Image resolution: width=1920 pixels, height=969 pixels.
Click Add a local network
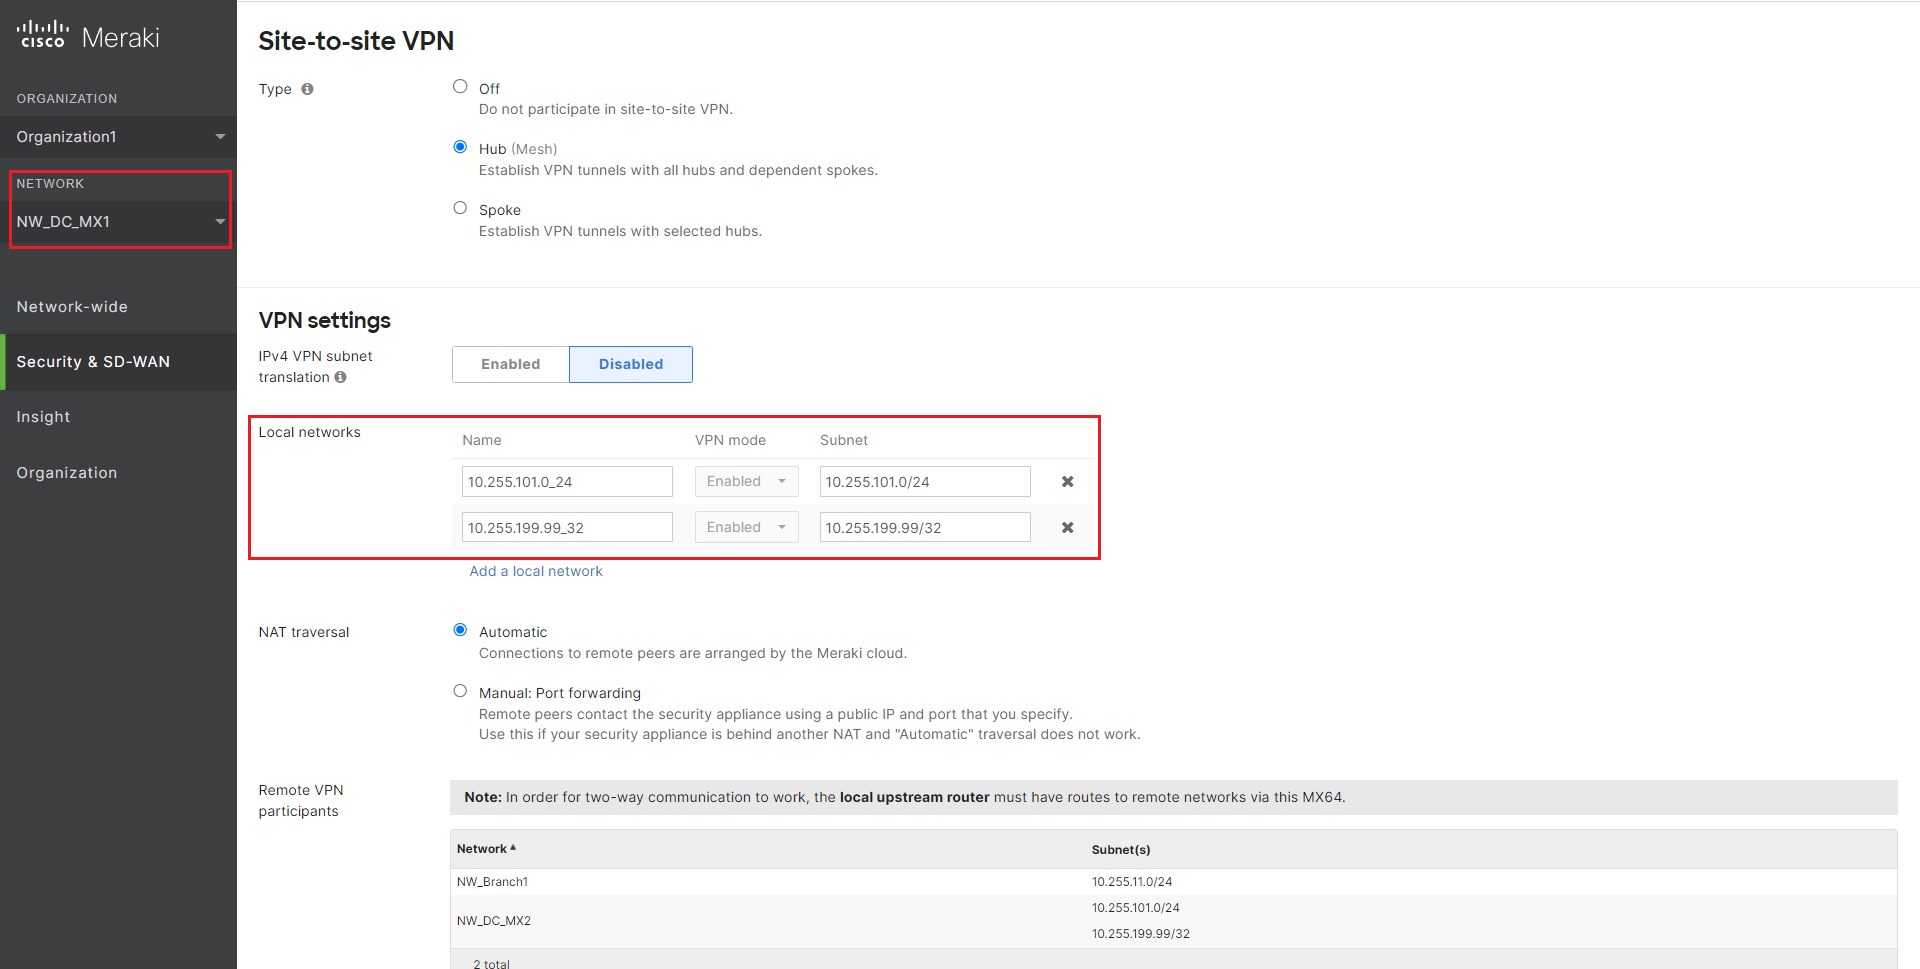pyautogui.click(x=536, y=571)
